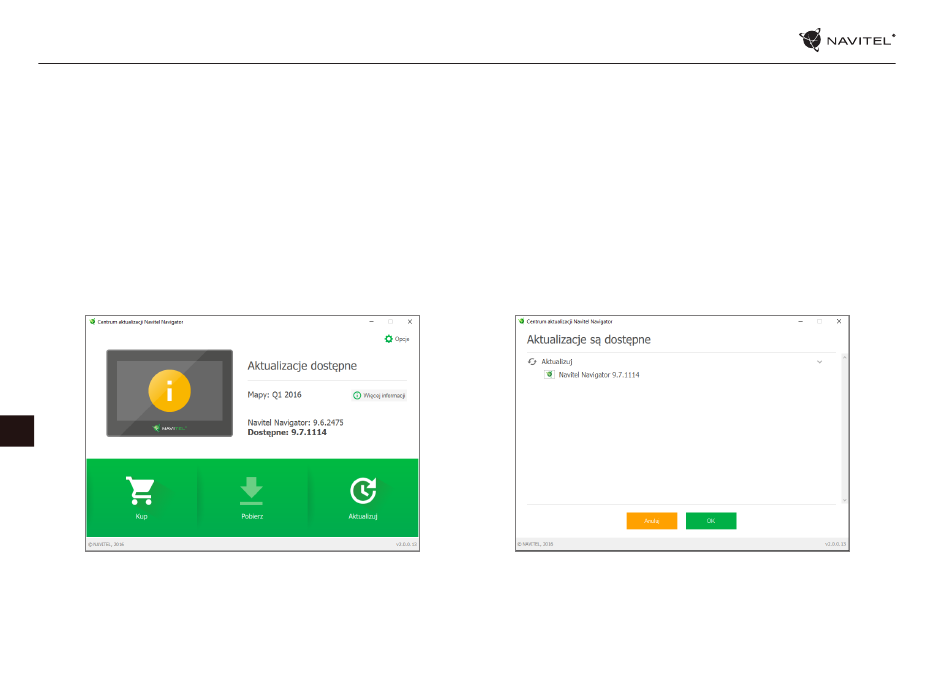Click the app icon in left window title bar
Image resolution: width=950 pixels, height=673 pixels.
click(x=92, y=322)
